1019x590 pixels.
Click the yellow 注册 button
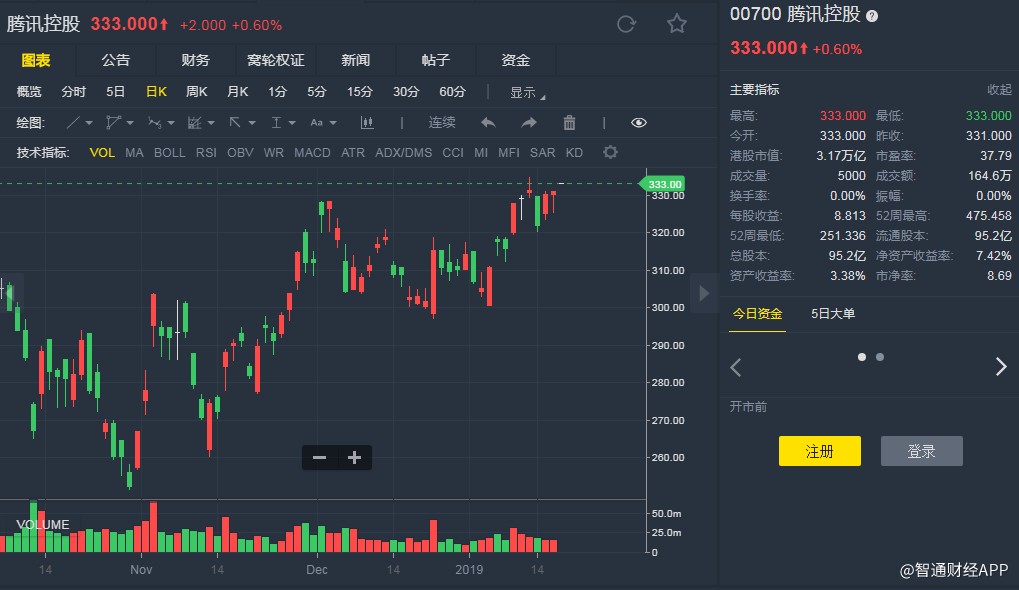[819, 451]
